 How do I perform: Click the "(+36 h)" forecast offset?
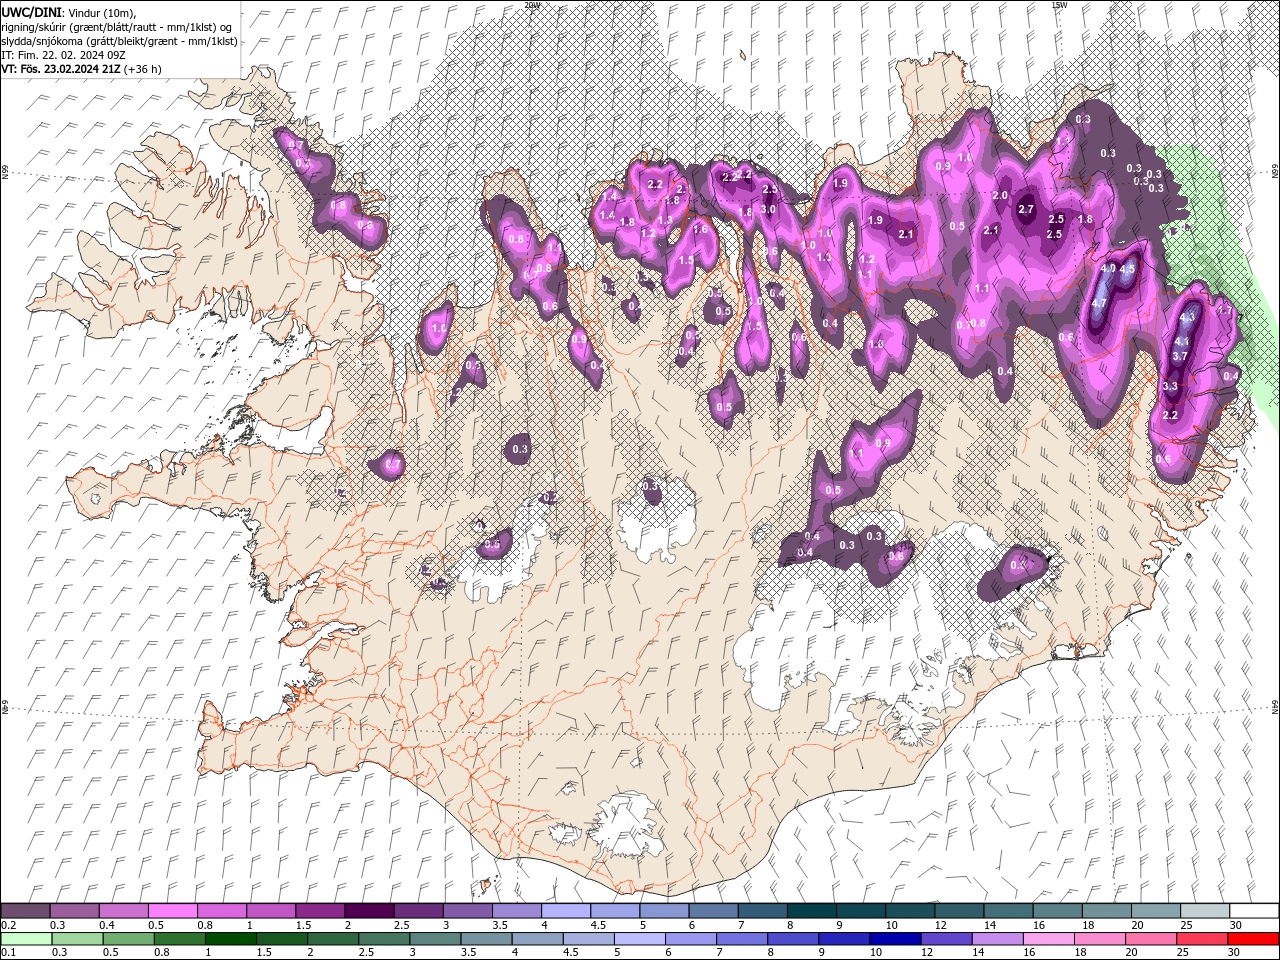(x=143, y=69)
